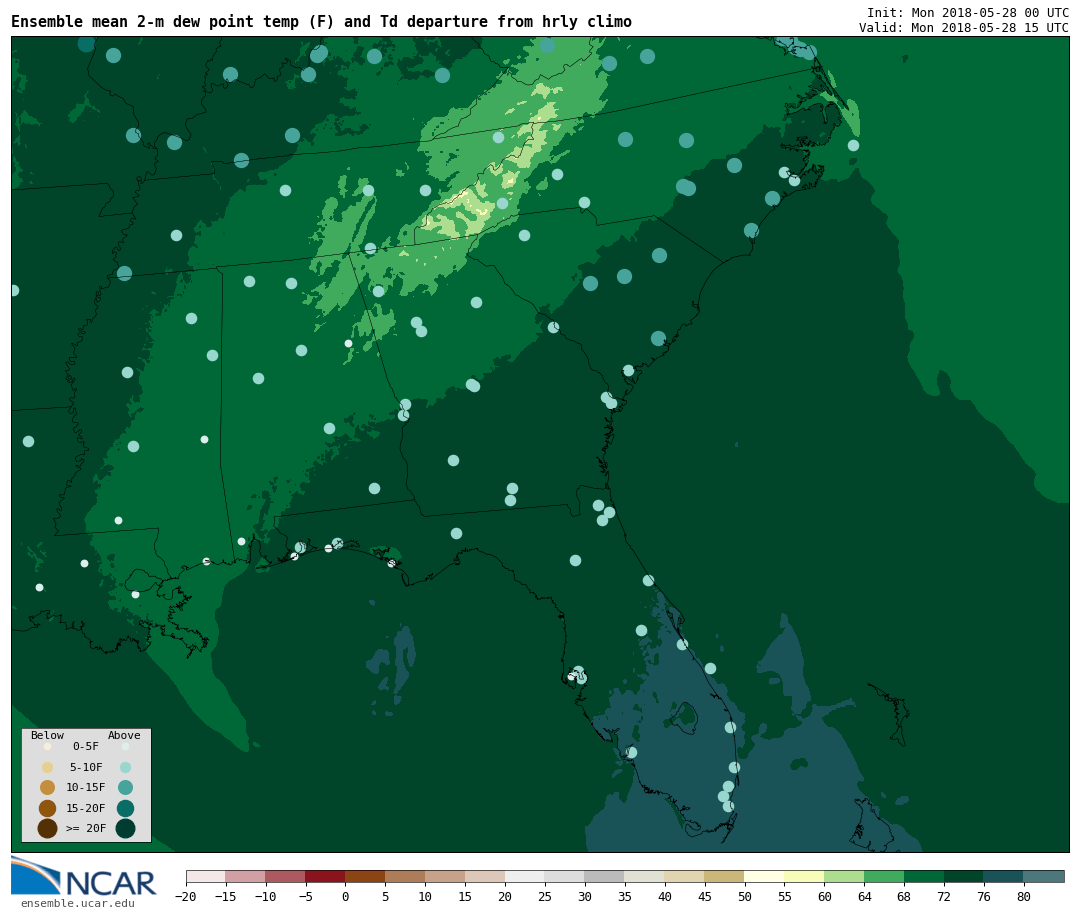Pick the colorbar swatch right of 80
1080x915 pixels.
pyautogui.click(x=1044, y=876)
